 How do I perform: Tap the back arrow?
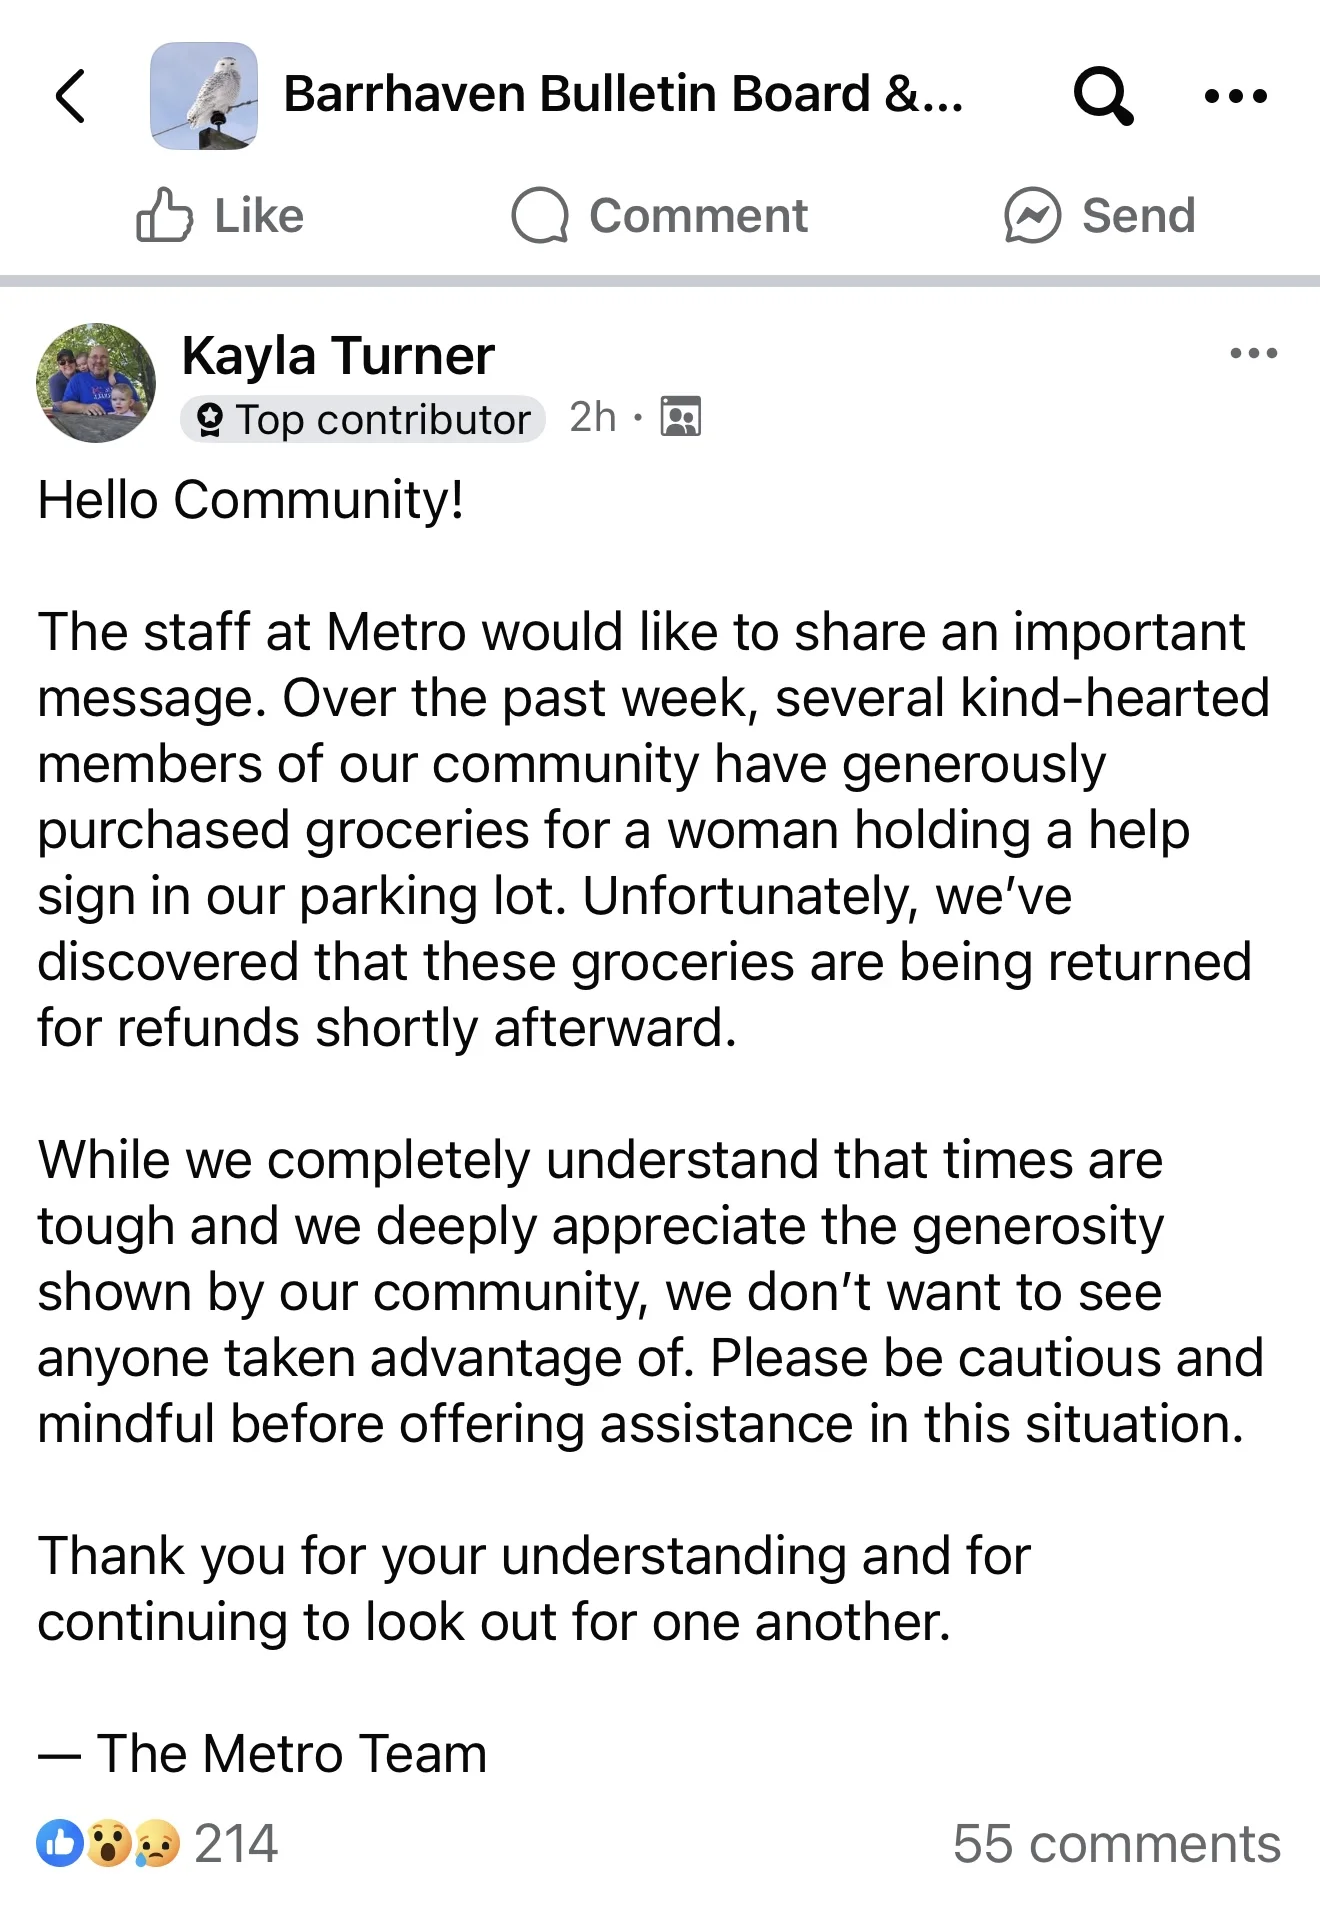70,96
